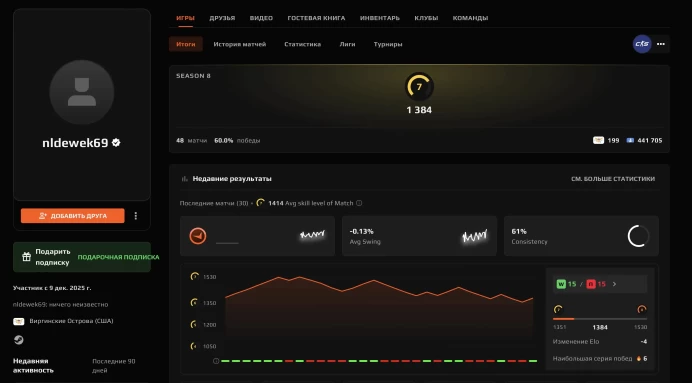Screen dimensions: 692x383
Task: Open the ИГРЫ tab
Action: pos(185,18)
